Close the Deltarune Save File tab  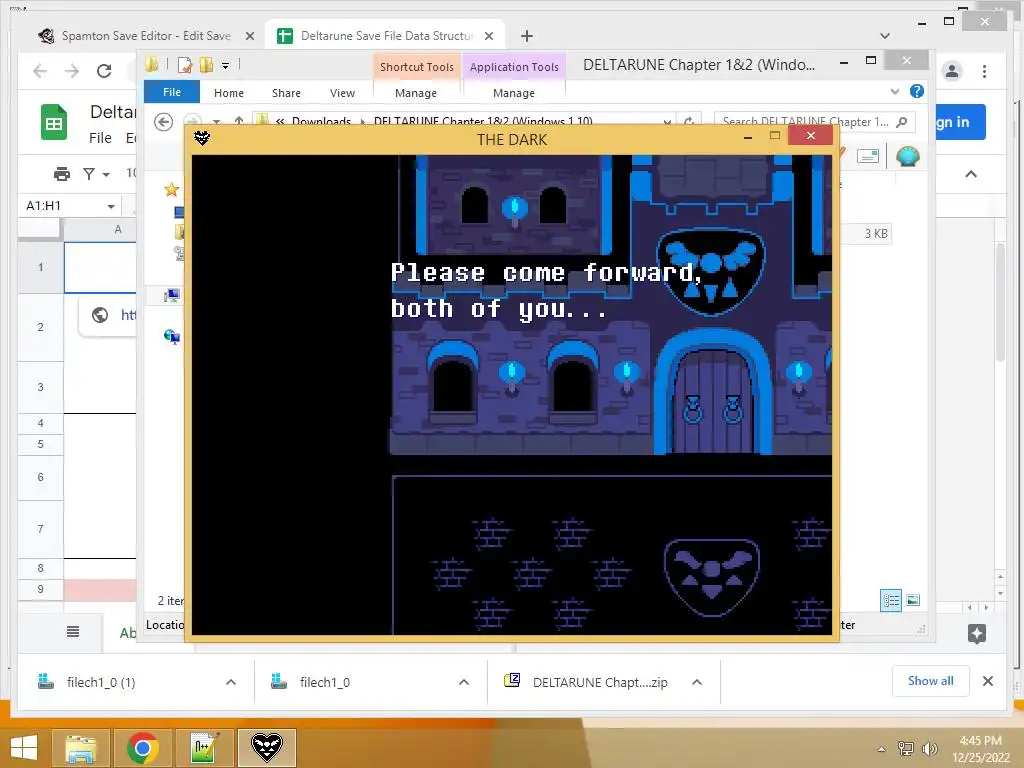tap(489, 37)
